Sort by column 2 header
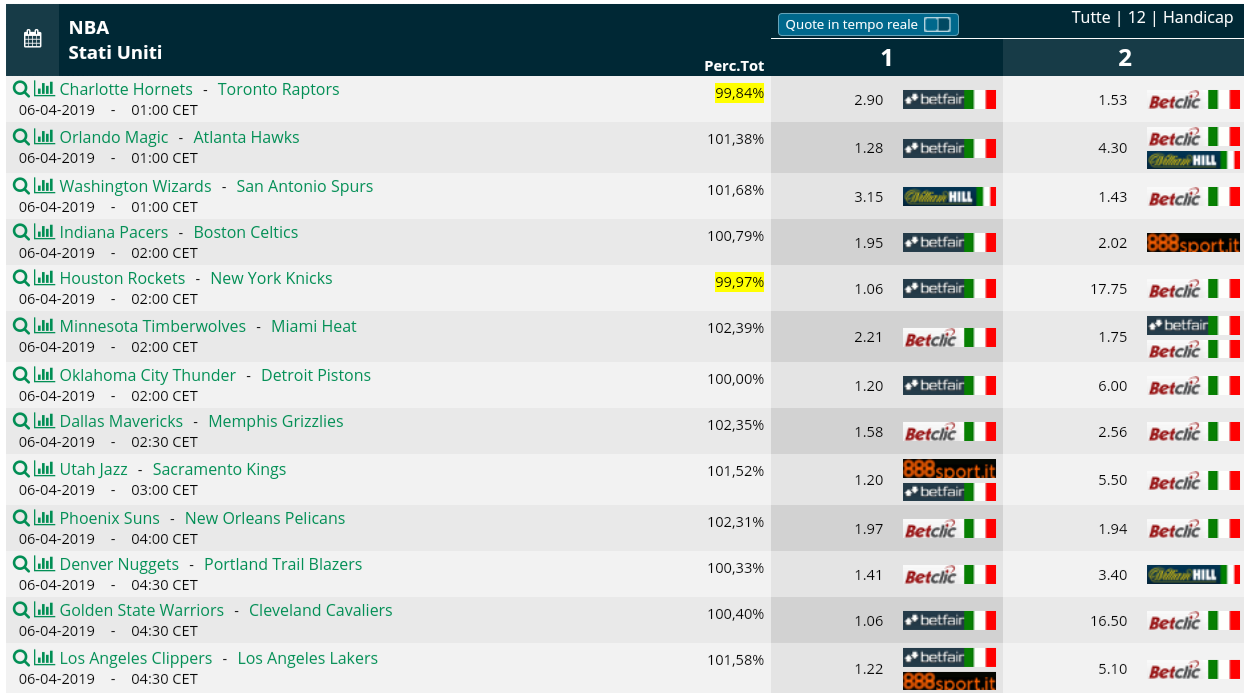Image resolution: width=1244 pixels, height=693 pixels. pos(1124,58)
